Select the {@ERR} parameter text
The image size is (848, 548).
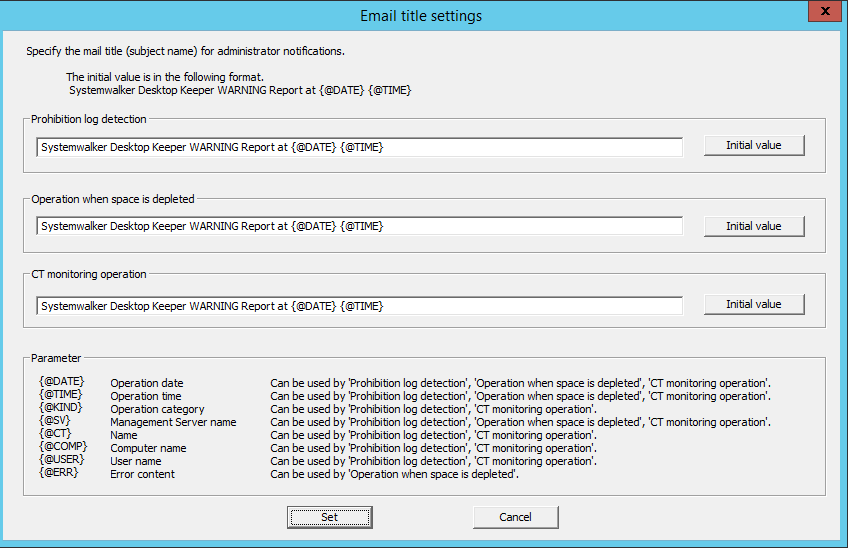59,472
